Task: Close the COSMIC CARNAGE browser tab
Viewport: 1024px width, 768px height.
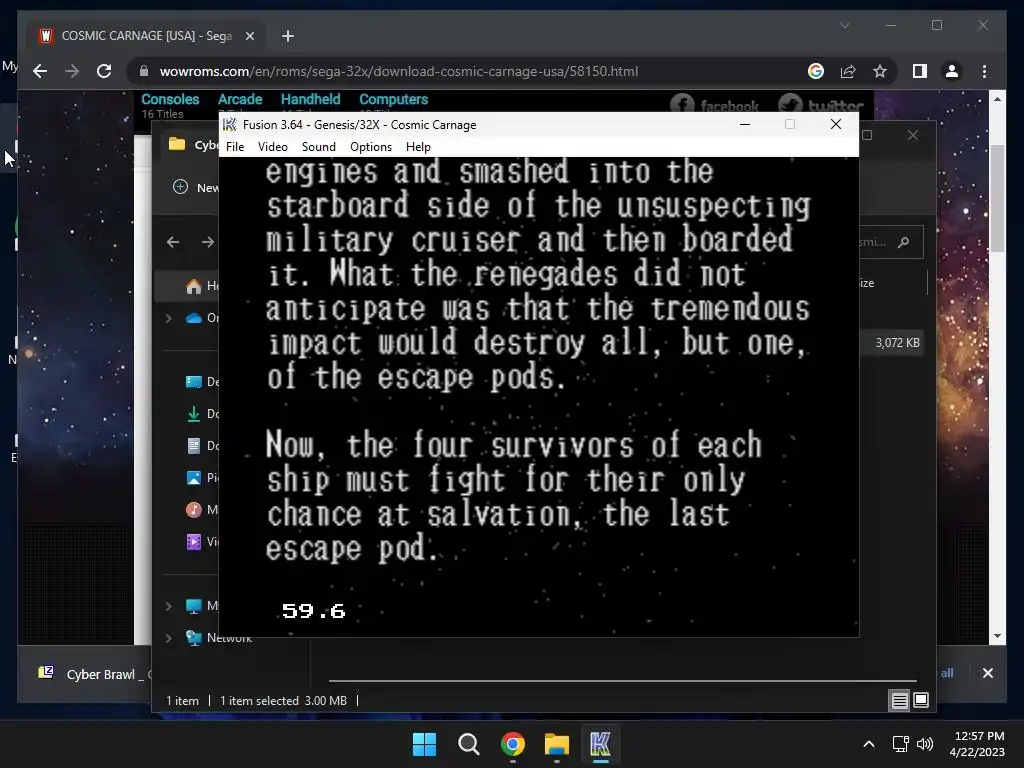Action: (x=249, y=37)
